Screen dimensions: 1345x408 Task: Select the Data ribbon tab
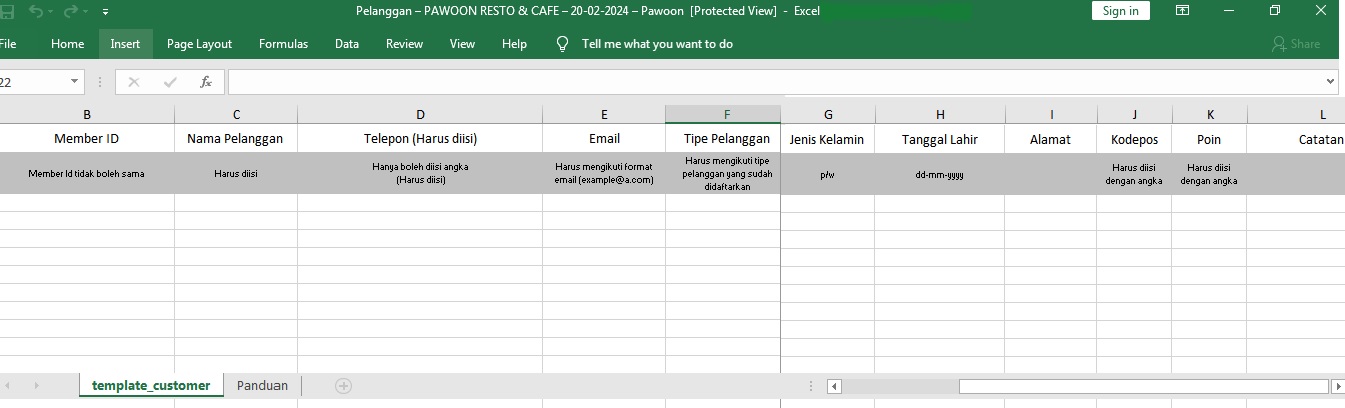[x=347, y=44]
